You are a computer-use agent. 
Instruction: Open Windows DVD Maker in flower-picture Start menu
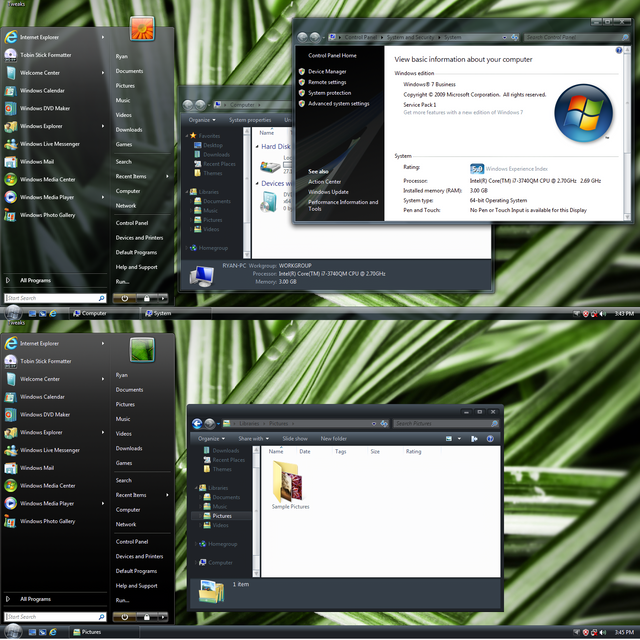pos(53,108)
